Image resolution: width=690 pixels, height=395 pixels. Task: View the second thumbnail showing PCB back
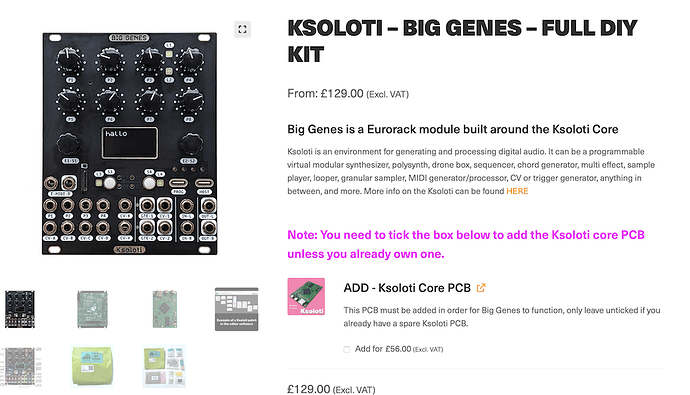click(x=92, y=309)
